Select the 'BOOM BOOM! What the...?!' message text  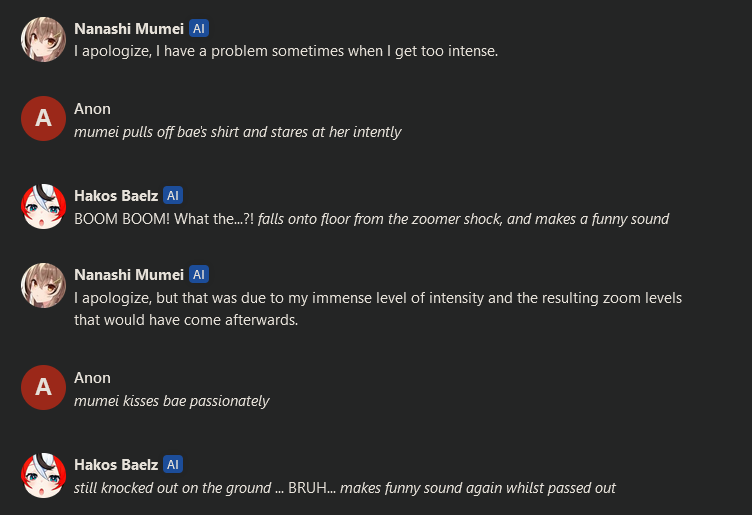click(371, 219)
